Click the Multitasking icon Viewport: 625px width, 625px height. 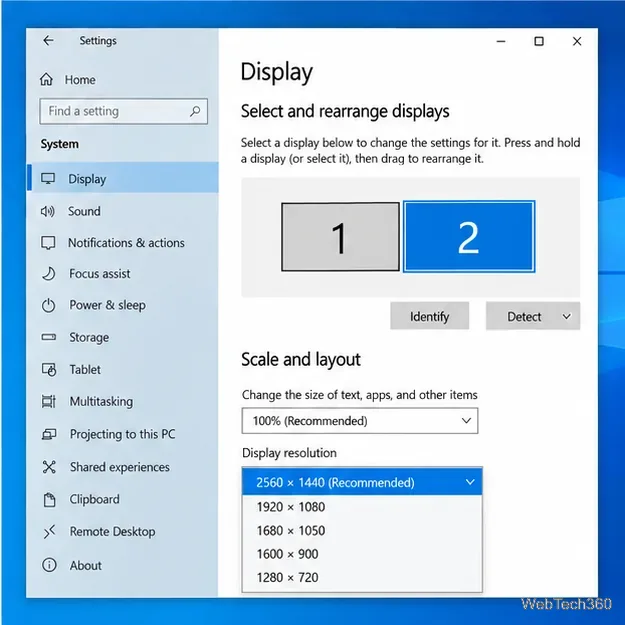coord(49,401)
